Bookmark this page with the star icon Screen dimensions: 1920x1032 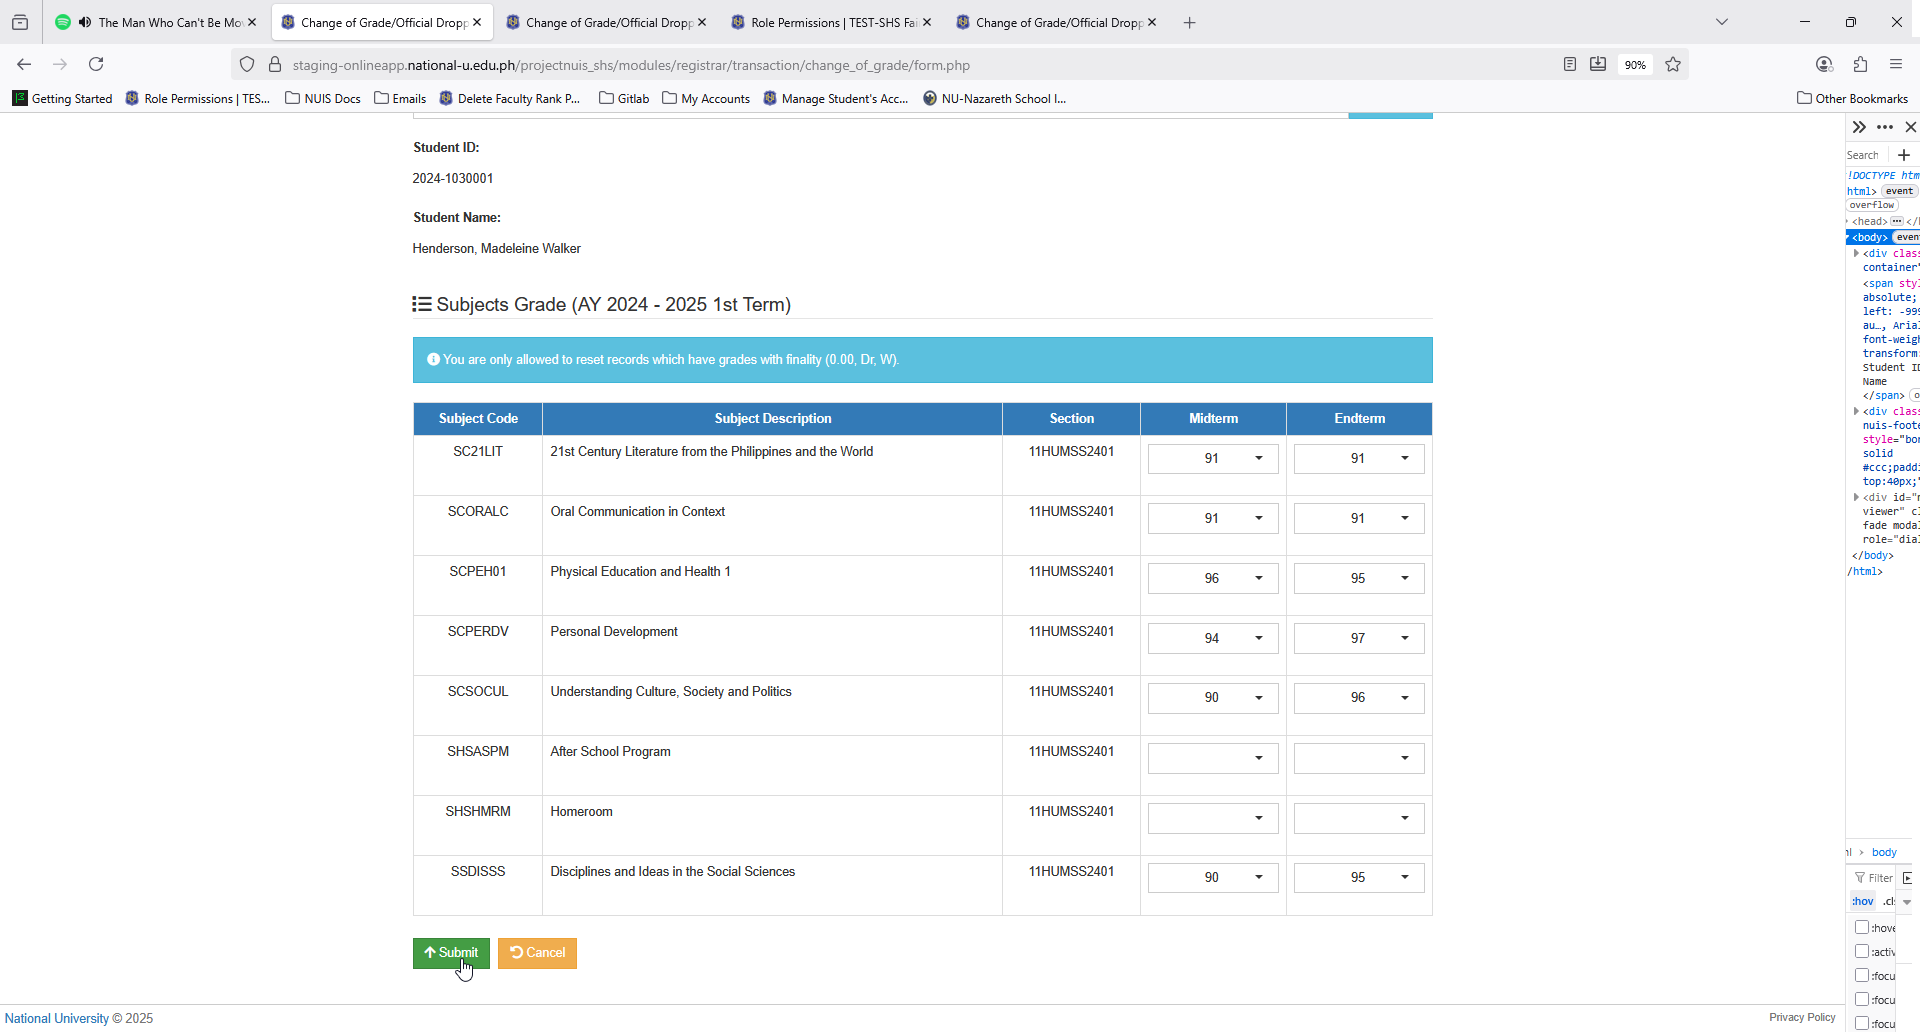[x=1673, y=64]
